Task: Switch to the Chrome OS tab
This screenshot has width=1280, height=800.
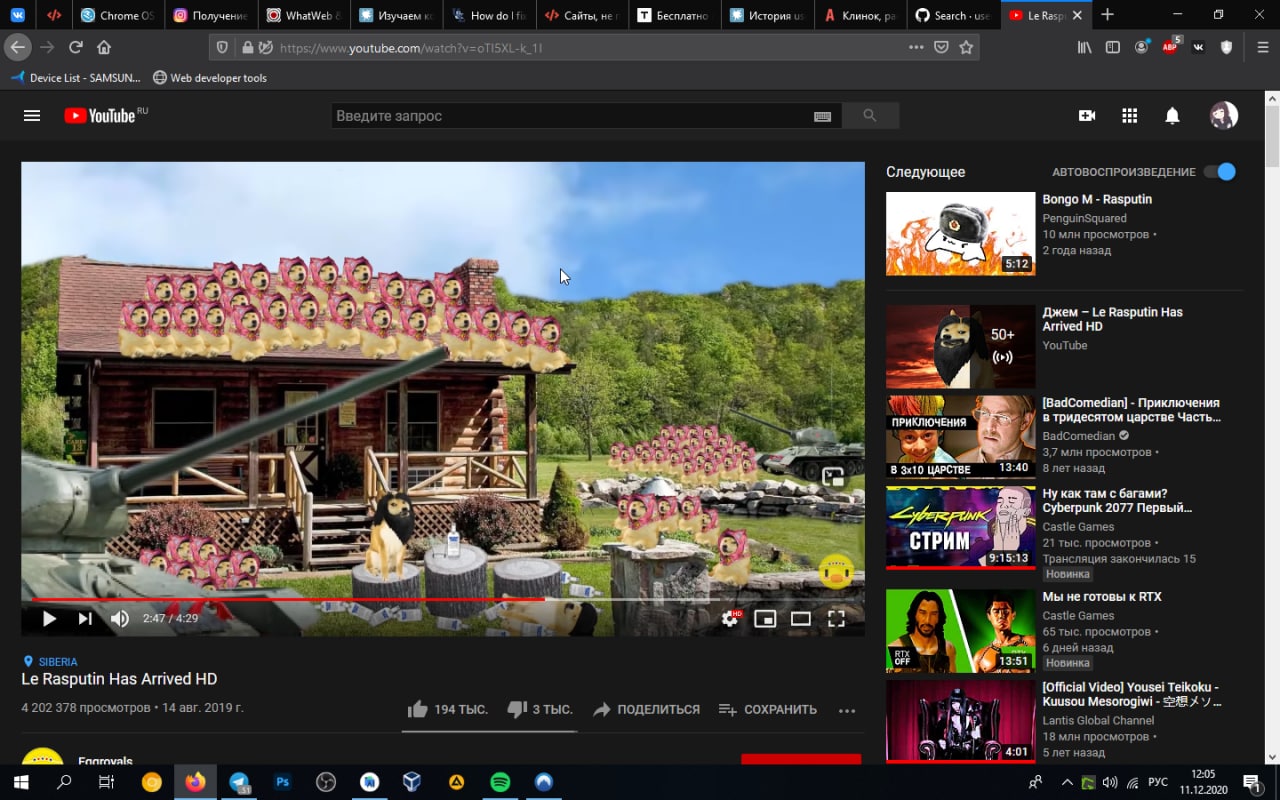Action: click(118, 15)
